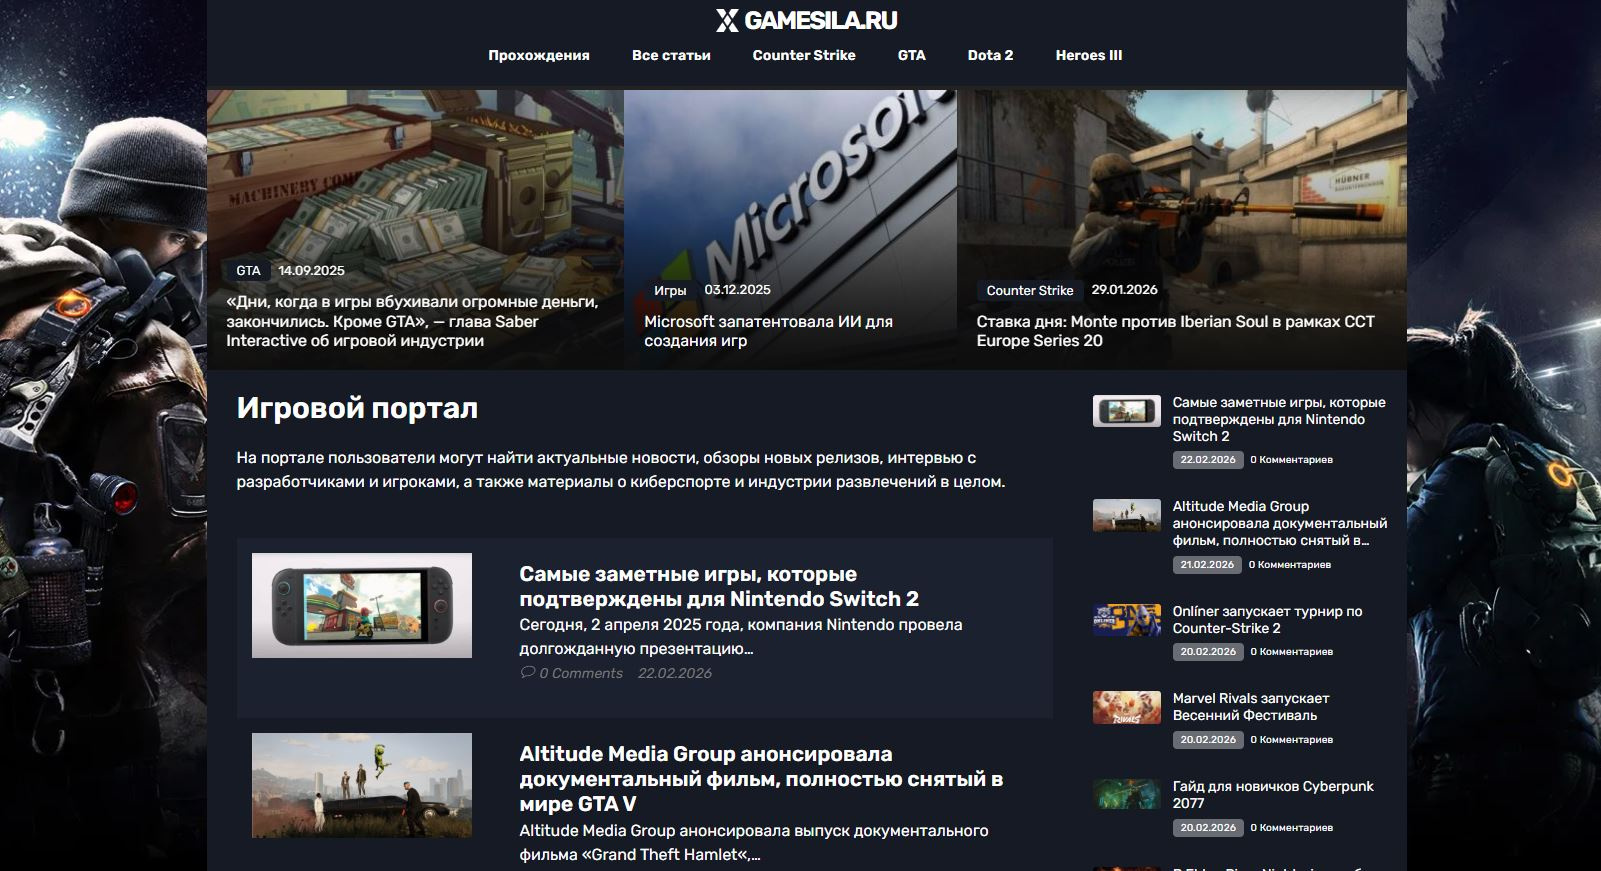Open the article Microsoft запатентовала ИИ для создания игр
1601x871 pixels.
[x=768, y=331]
